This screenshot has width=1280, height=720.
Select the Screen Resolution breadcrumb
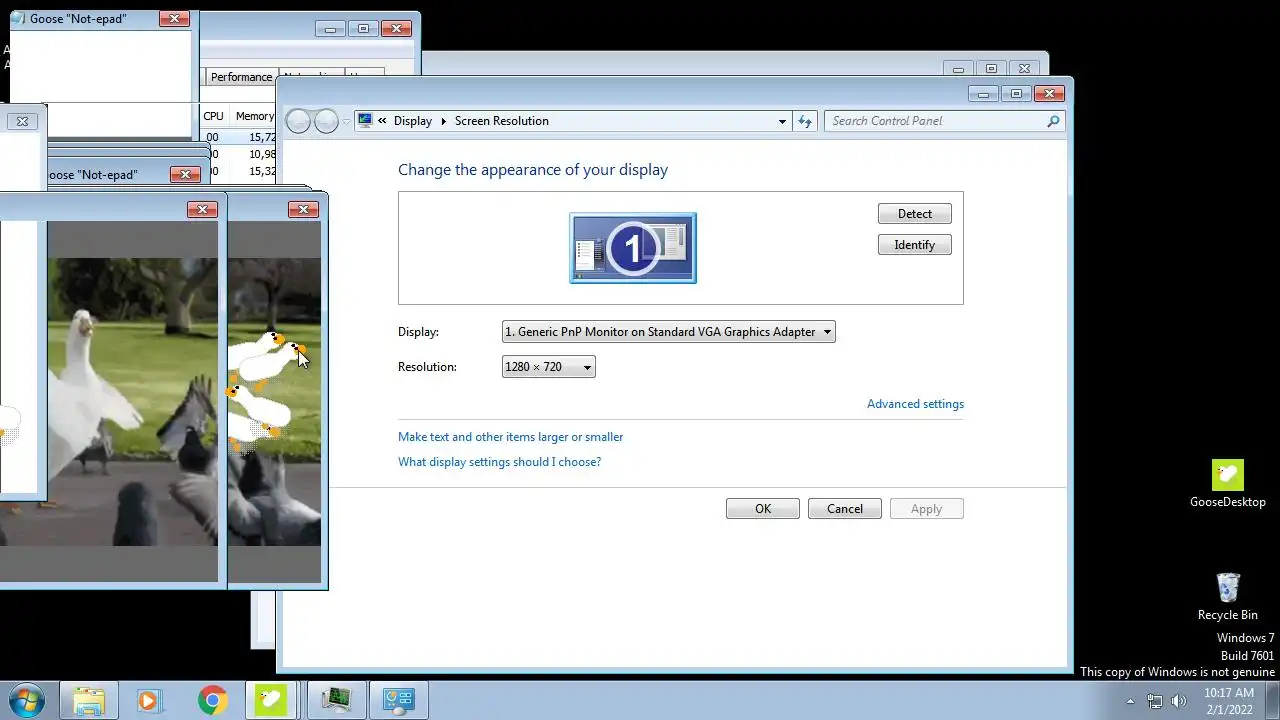(502, 121)
